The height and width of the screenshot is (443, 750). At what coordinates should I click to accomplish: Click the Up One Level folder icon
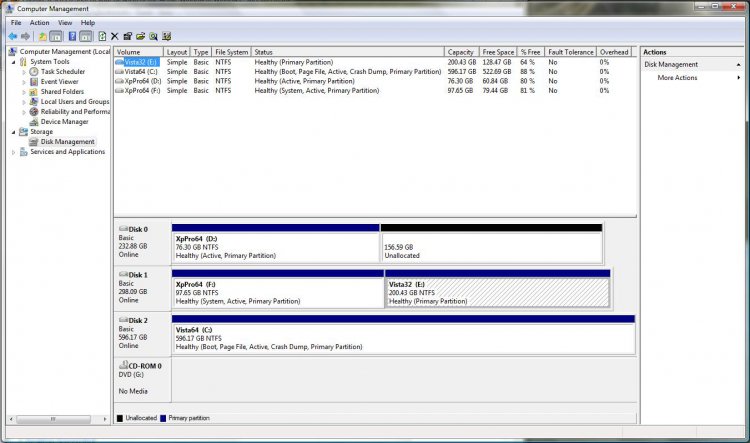tap(43, 36)
